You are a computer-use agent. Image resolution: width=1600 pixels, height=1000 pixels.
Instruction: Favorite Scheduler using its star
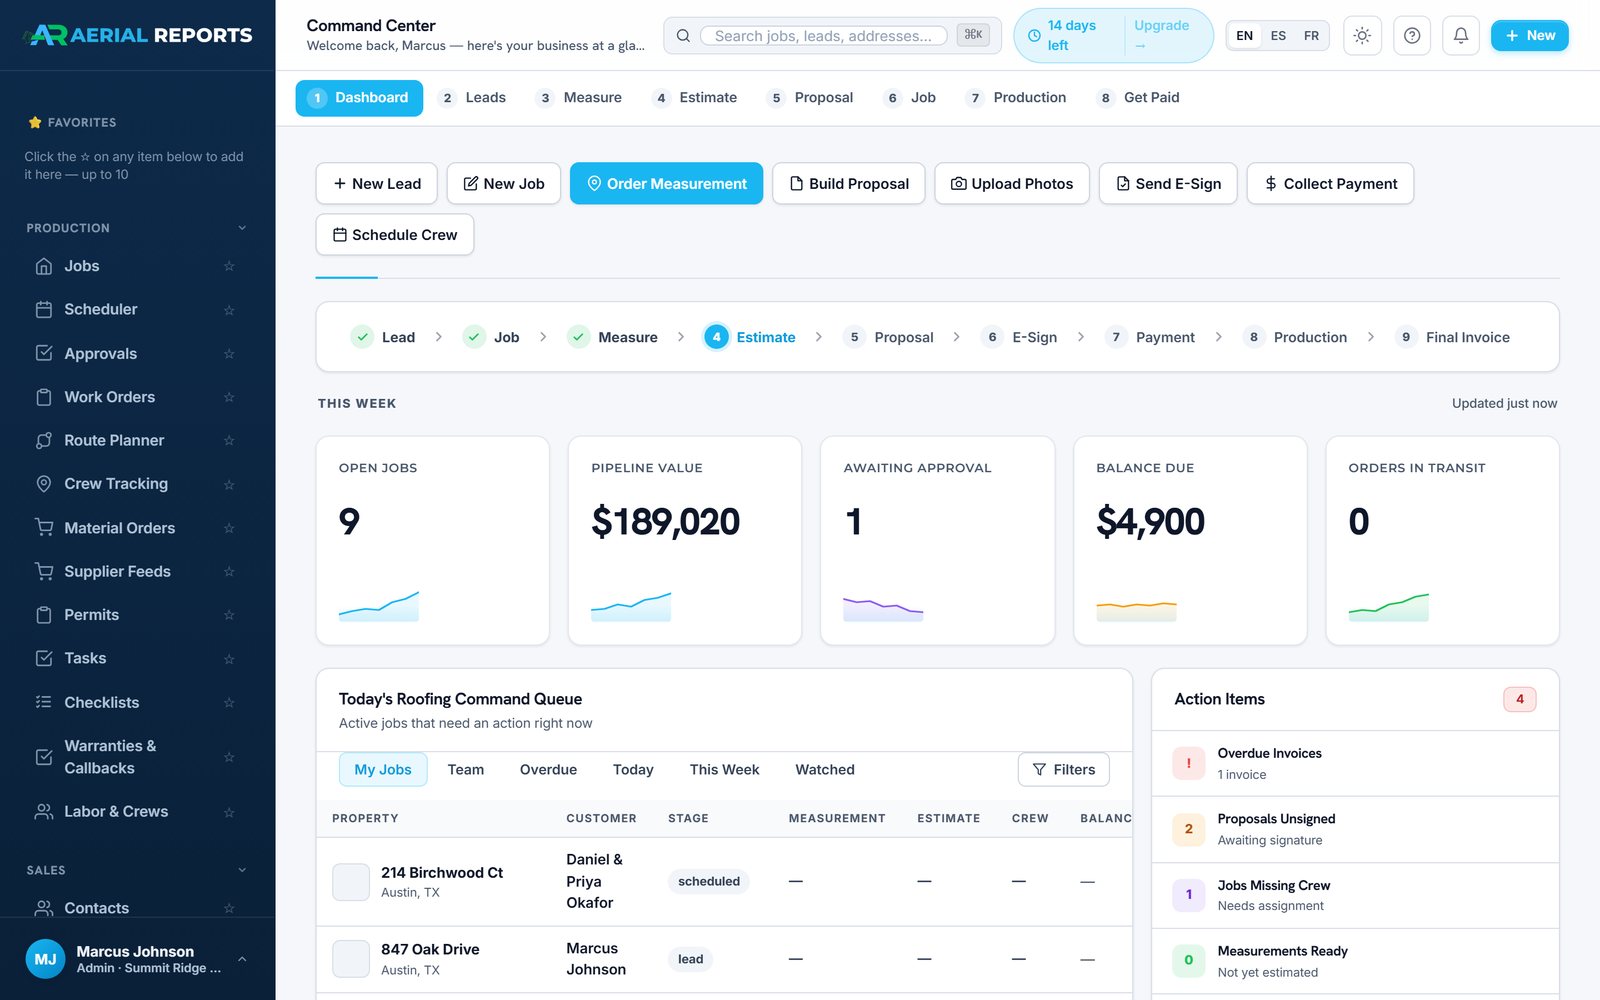tap(229, 310)
